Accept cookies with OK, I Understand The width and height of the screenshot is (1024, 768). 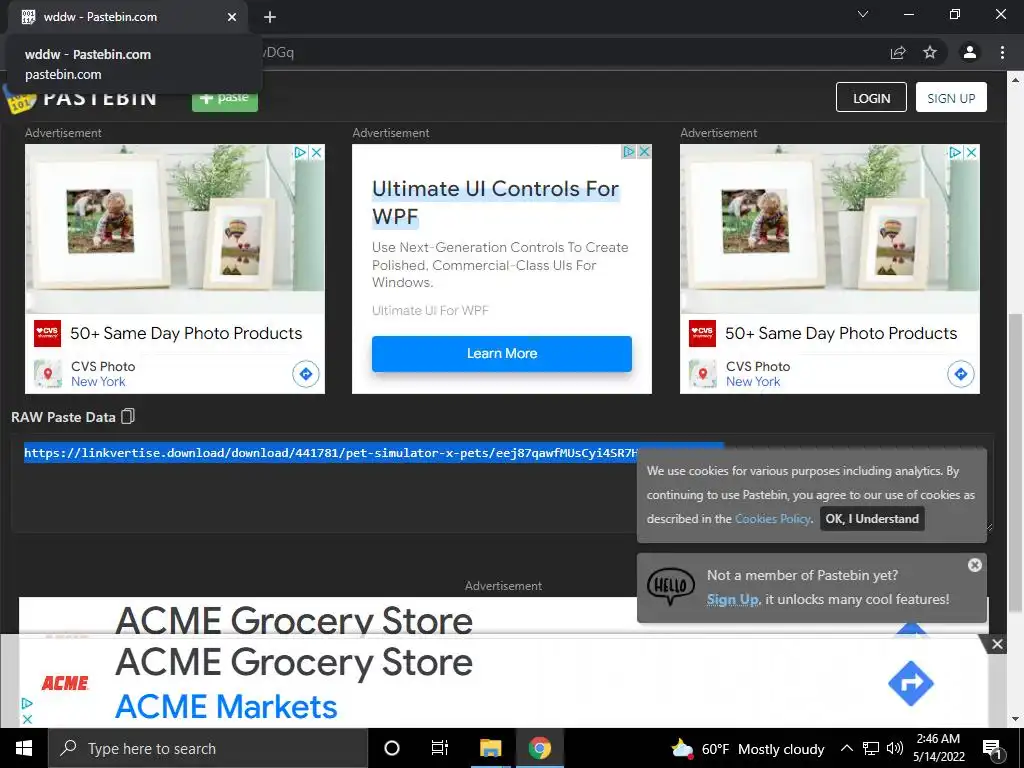(872, 519)
